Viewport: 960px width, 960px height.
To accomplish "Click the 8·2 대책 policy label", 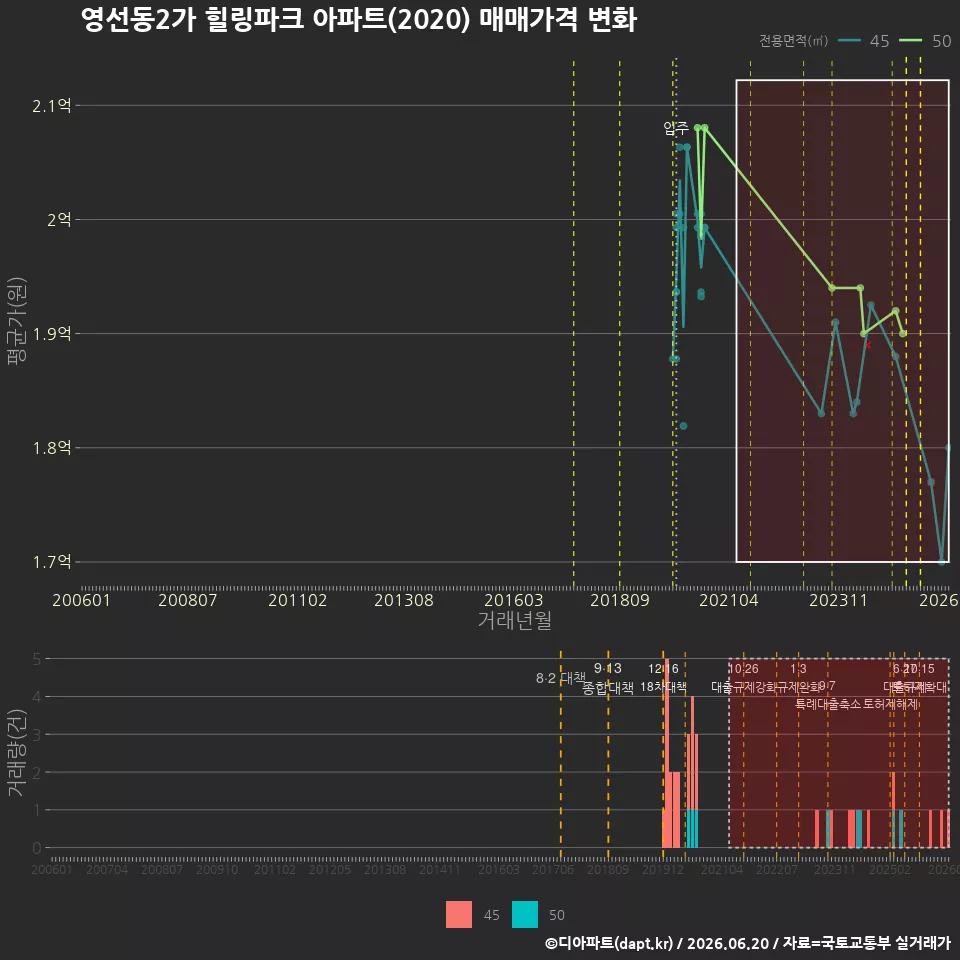I will tap(561, 678).
